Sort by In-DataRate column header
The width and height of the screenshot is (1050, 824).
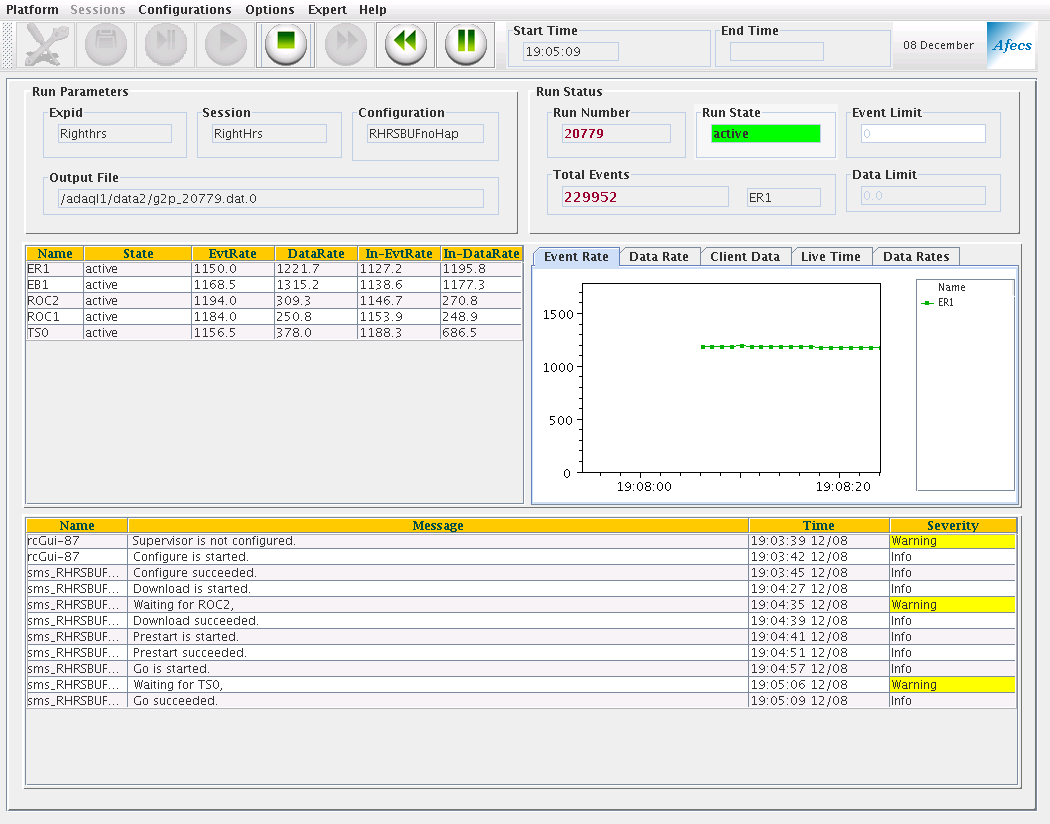481,253
